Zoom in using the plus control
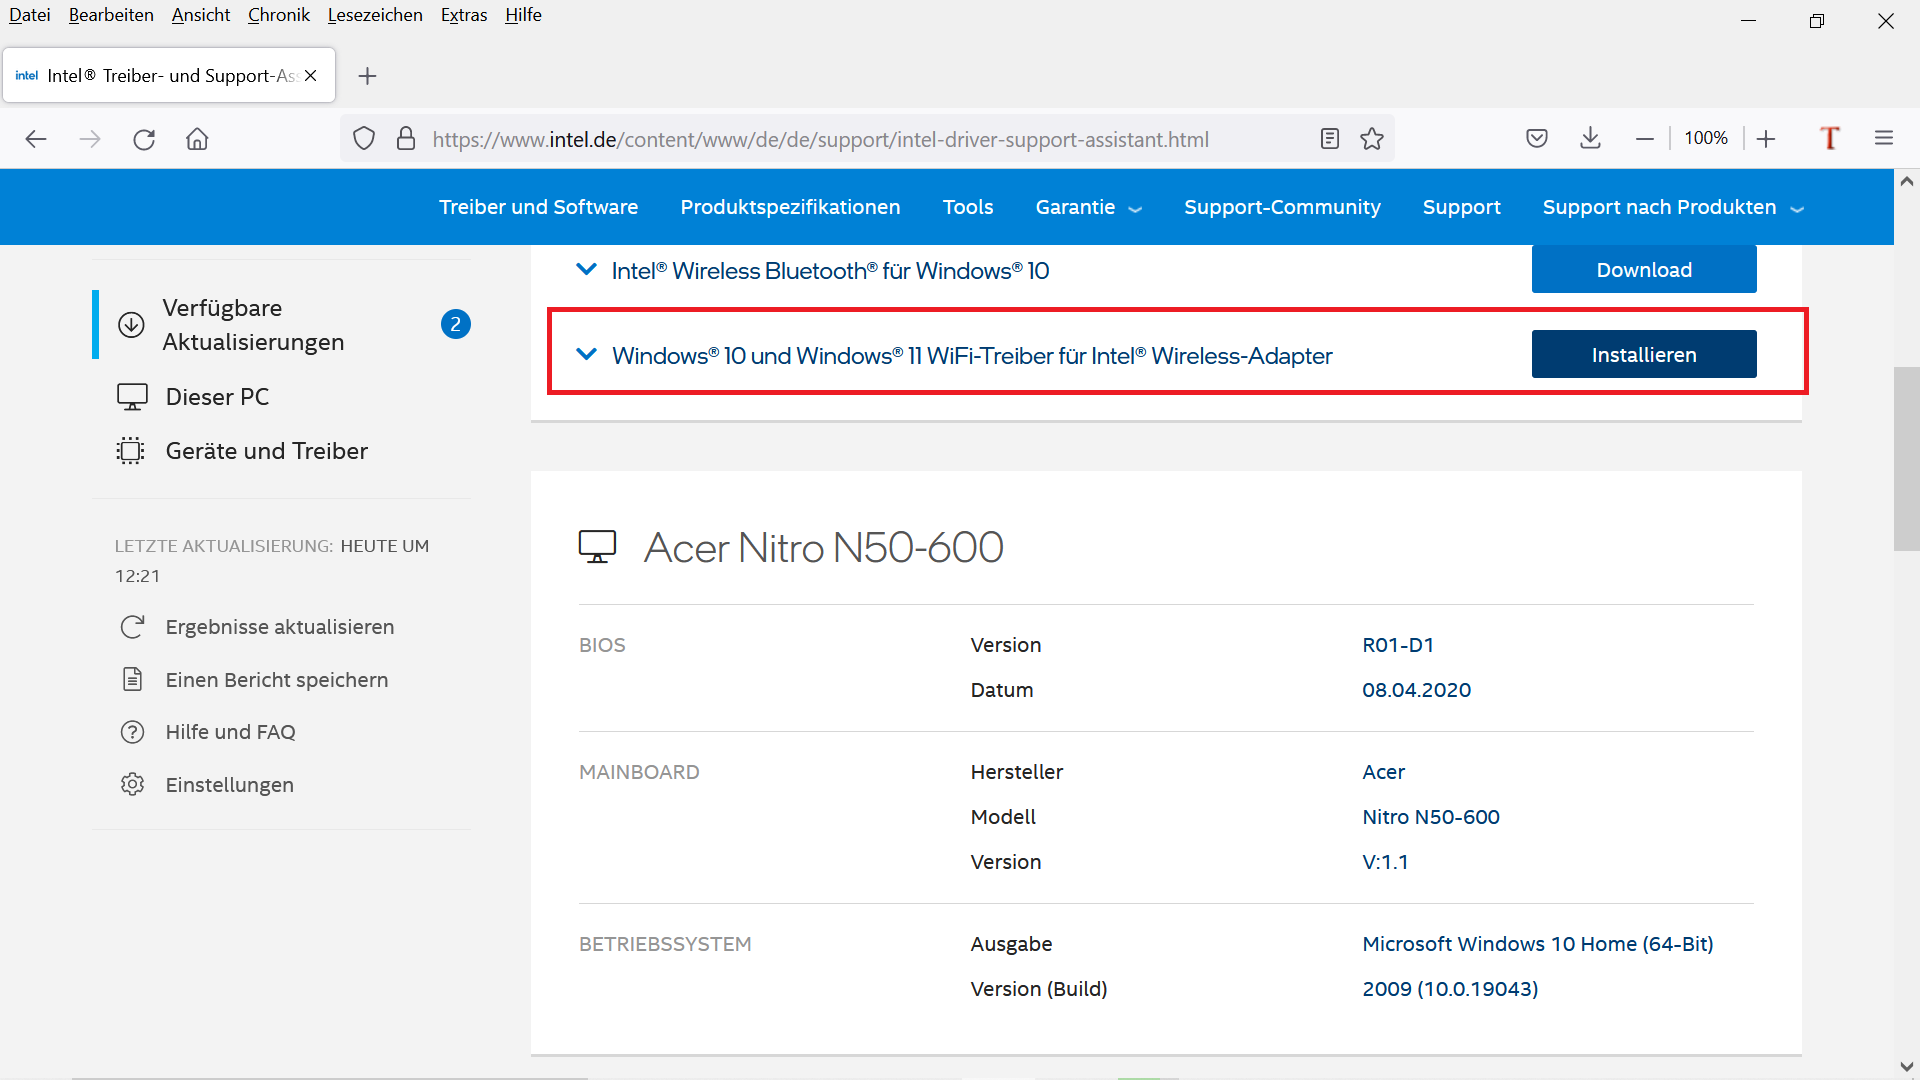This screenshot has height=1080, width=1920. [1767, 138]
